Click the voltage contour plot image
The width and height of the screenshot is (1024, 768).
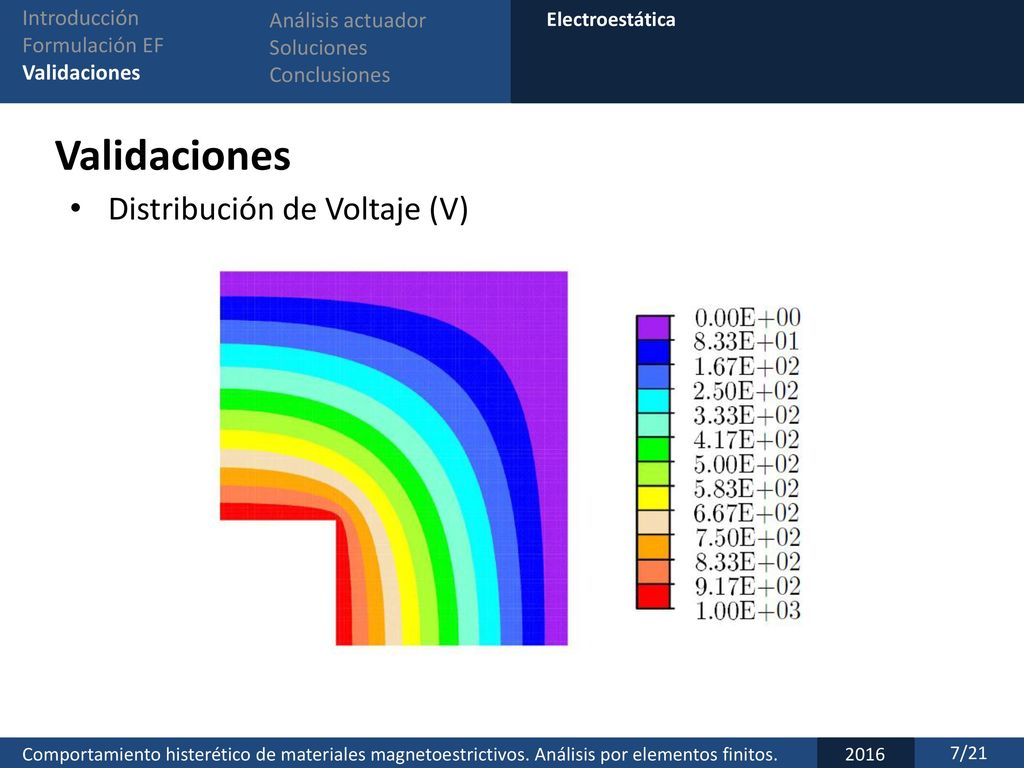pos(394,458)
